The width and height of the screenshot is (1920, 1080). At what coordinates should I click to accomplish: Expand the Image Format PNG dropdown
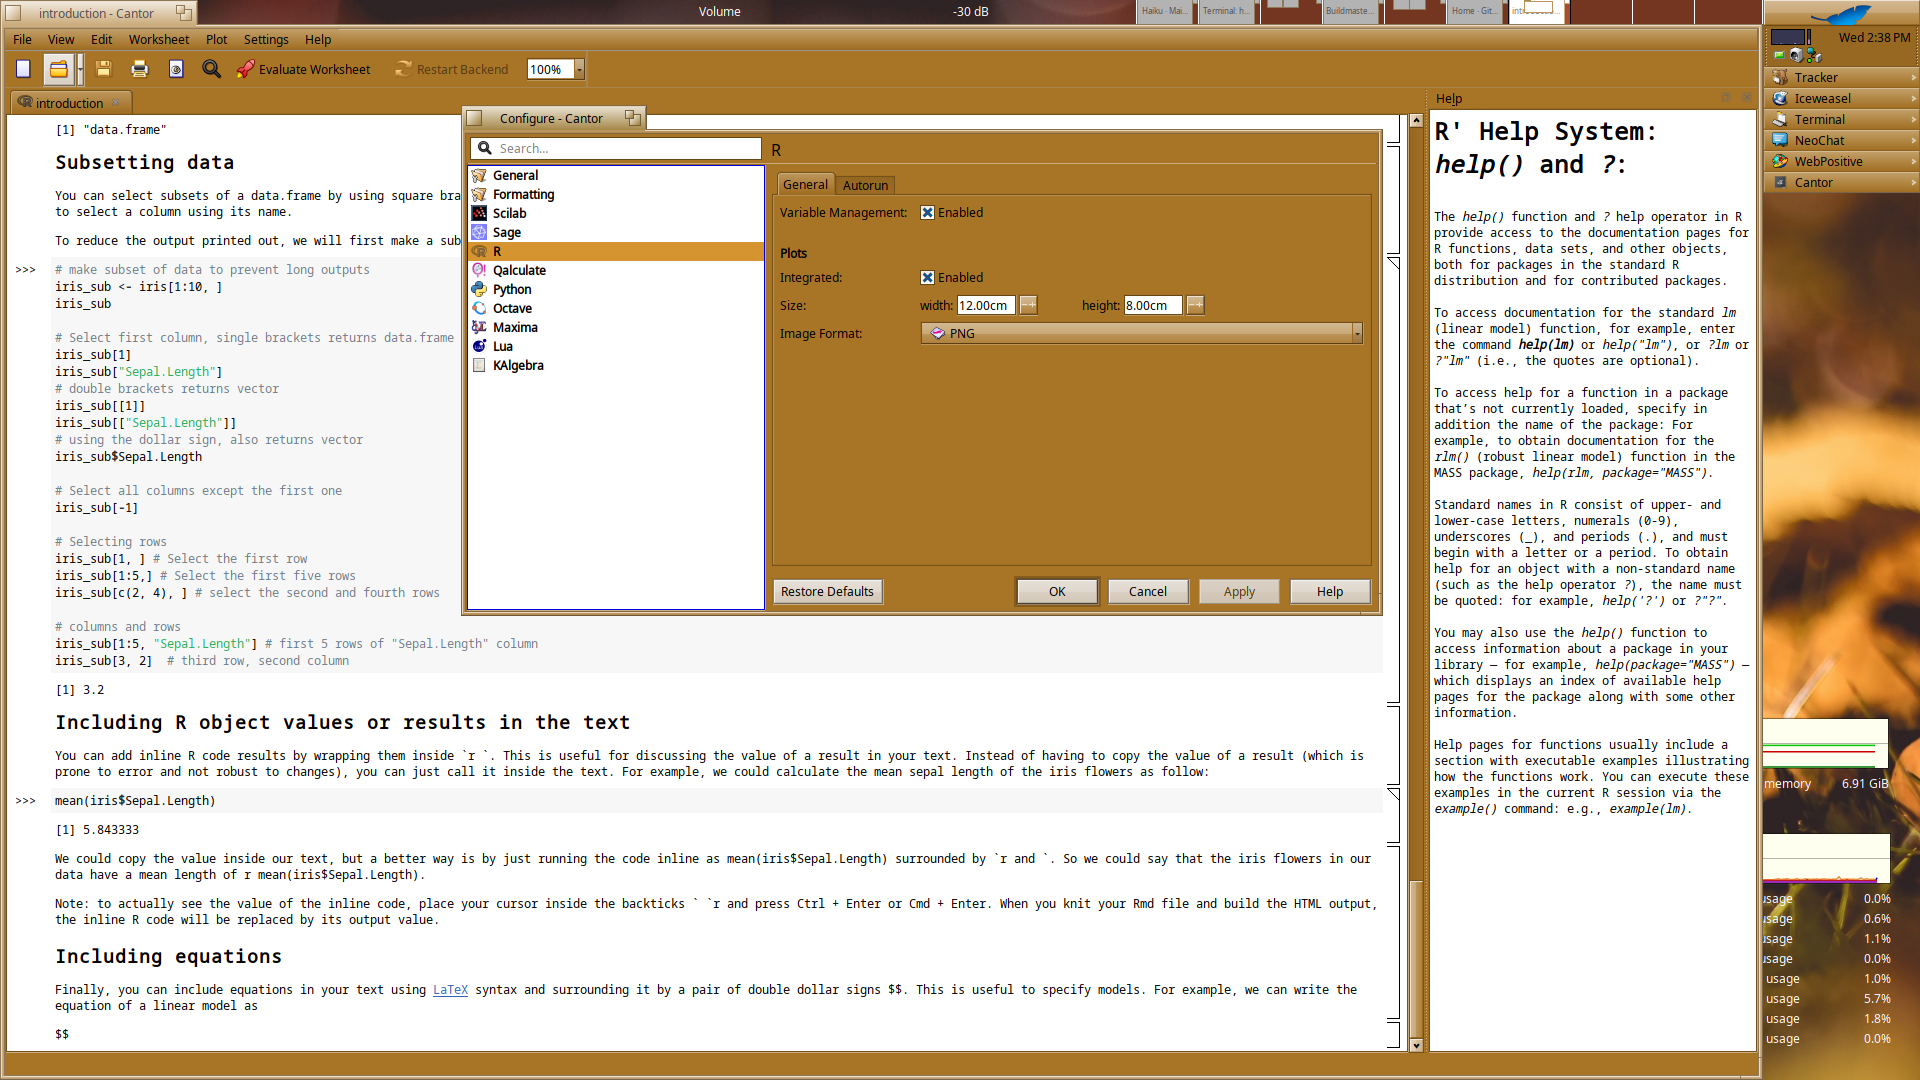1140,333
